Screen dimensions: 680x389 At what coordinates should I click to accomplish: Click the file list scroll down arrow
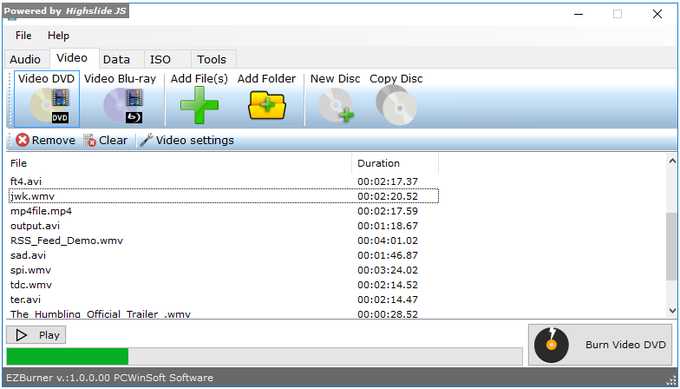click(x=672, y=311)
